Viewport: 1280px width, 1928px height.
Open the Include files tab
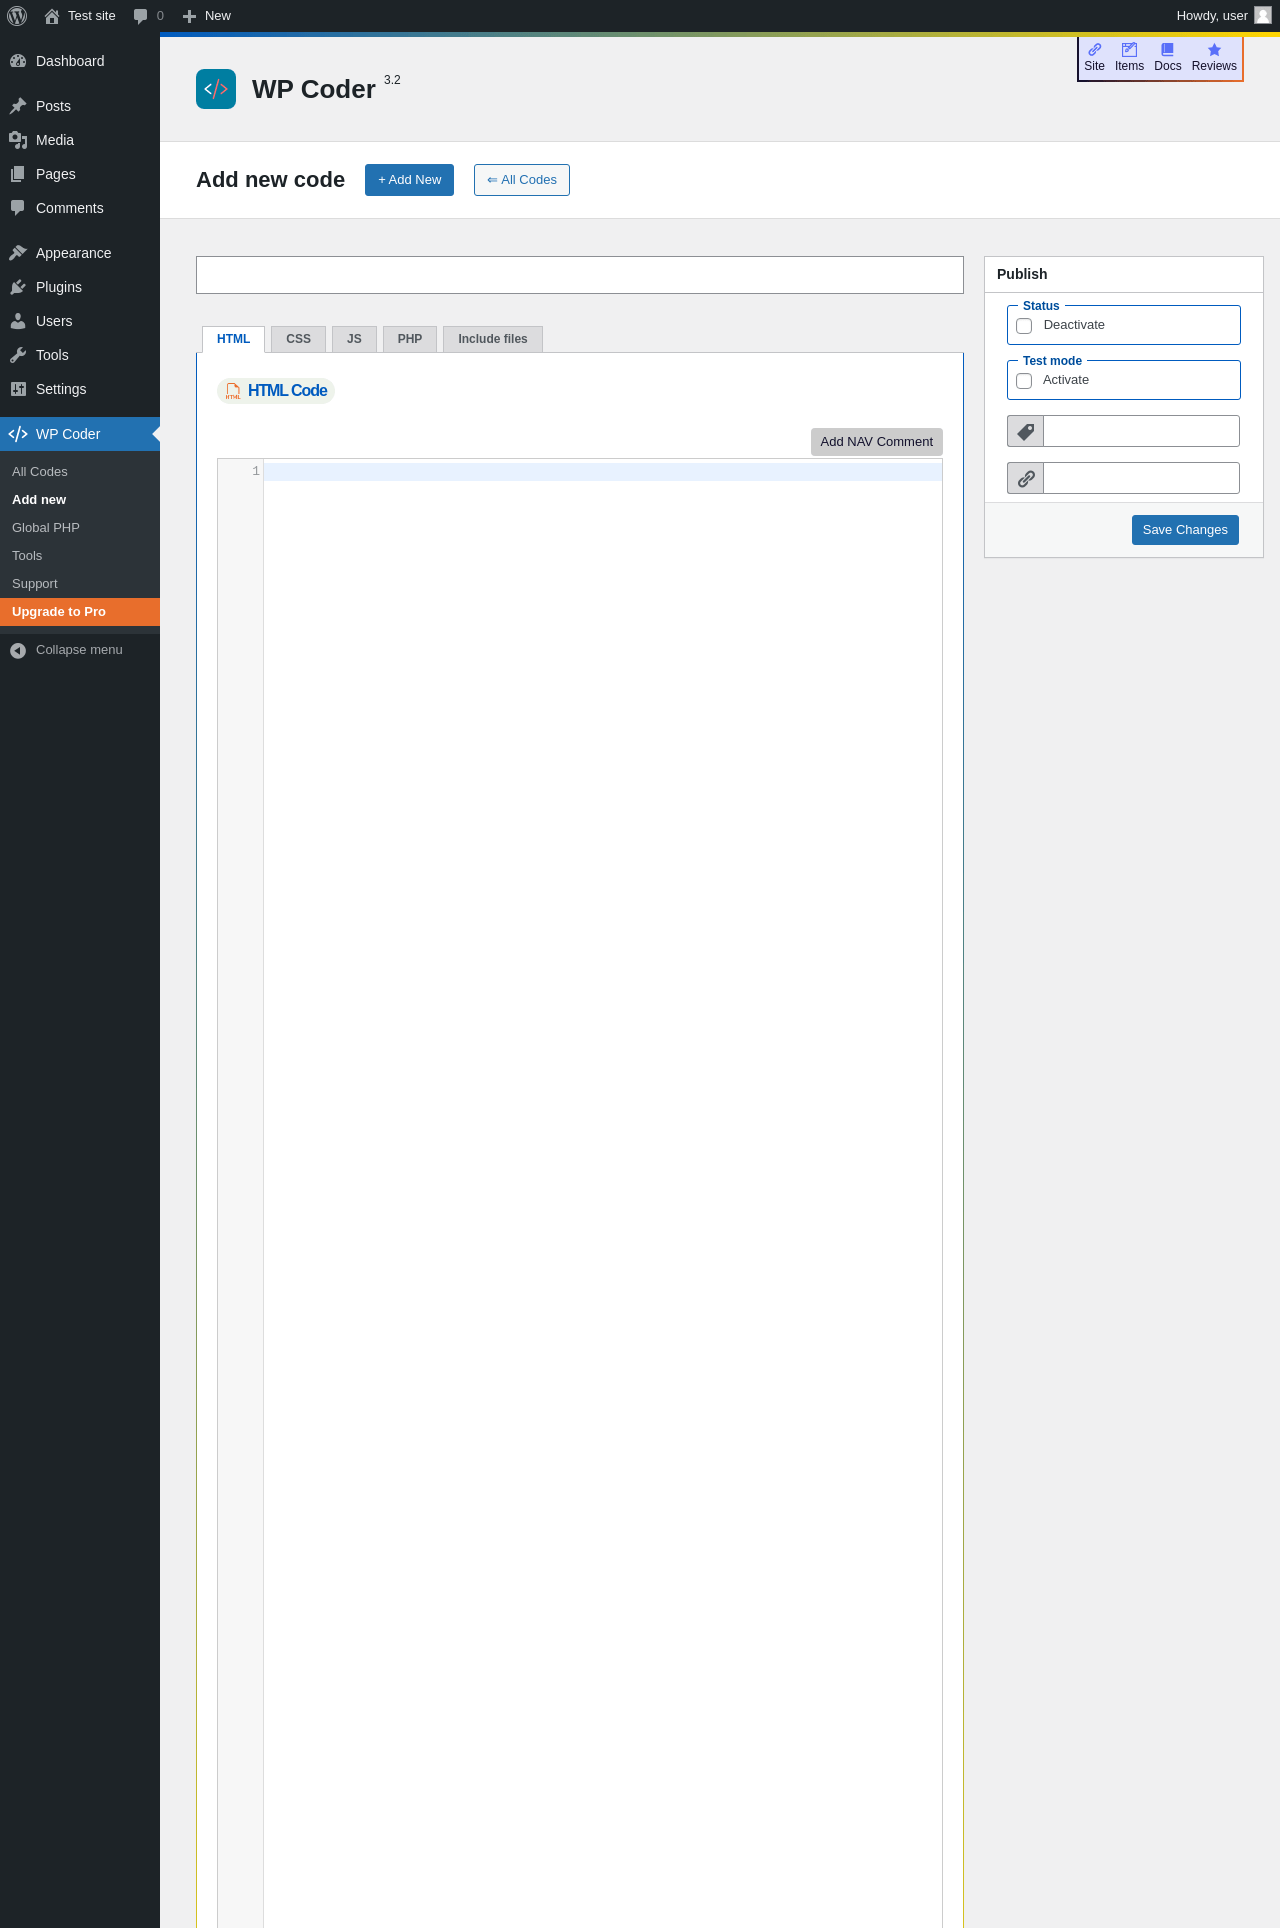pyautogui.click(x=493, y=339)
